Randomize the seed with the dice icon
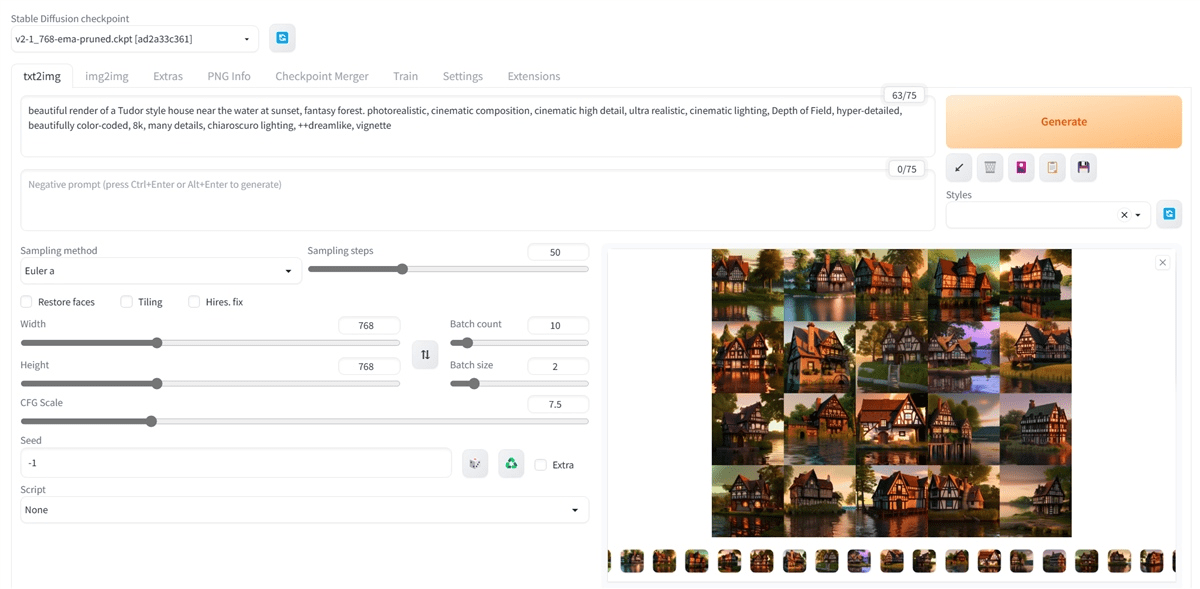 (x=475, y=464)
